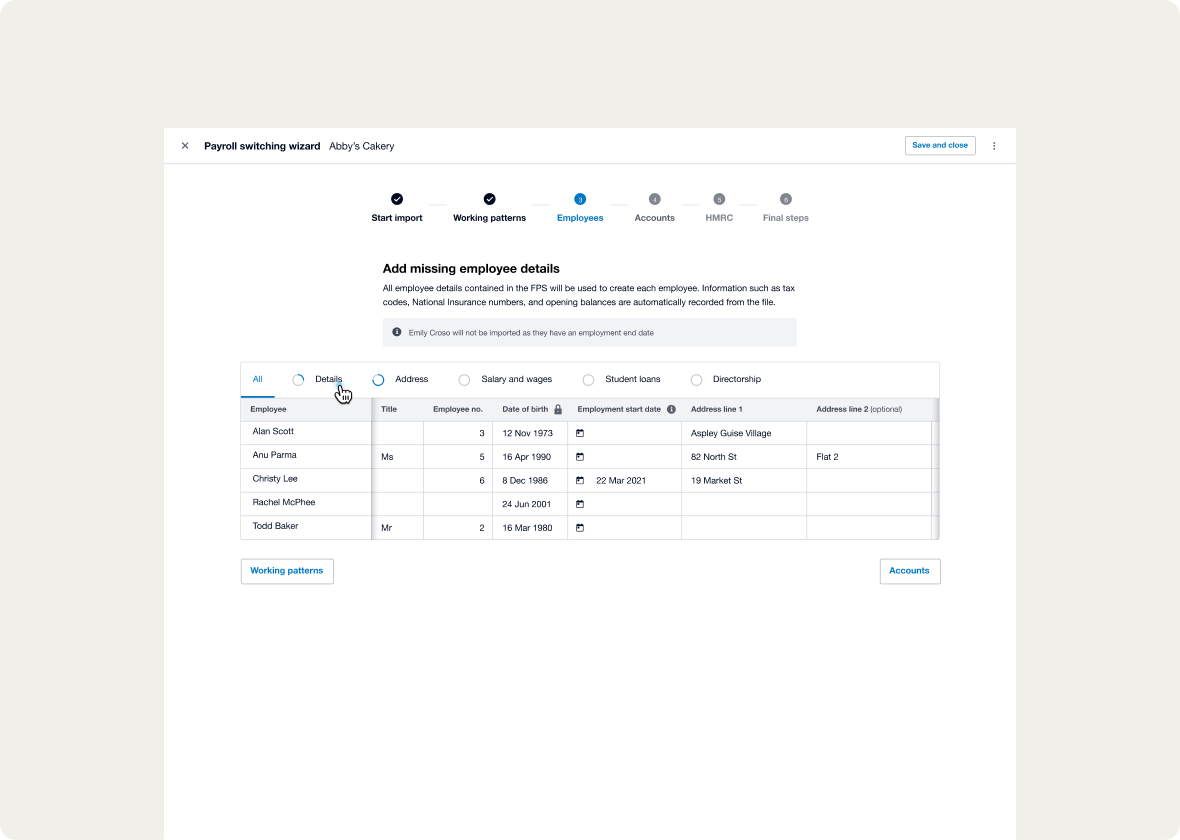The image size is (1180, 840).
Task: Open calendar picker for Anu Parma's start date
Action: [x=580, y=457]
